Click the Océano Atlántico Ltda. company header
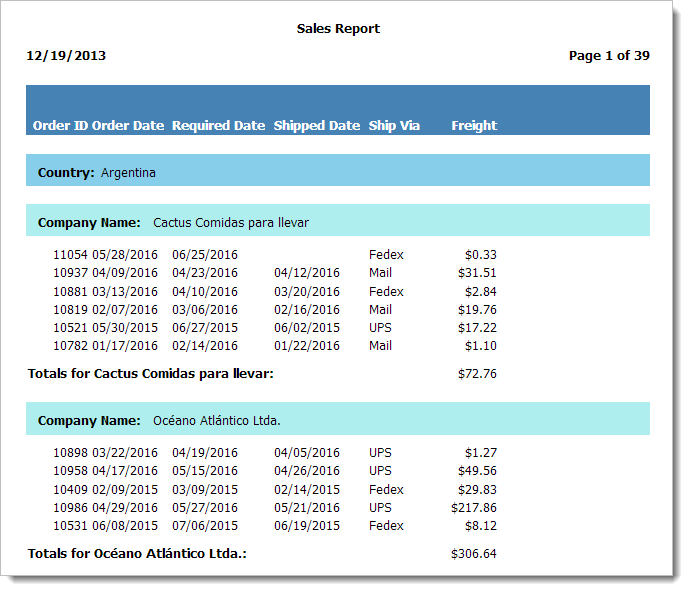688x591 pixels. click(216, 421)
